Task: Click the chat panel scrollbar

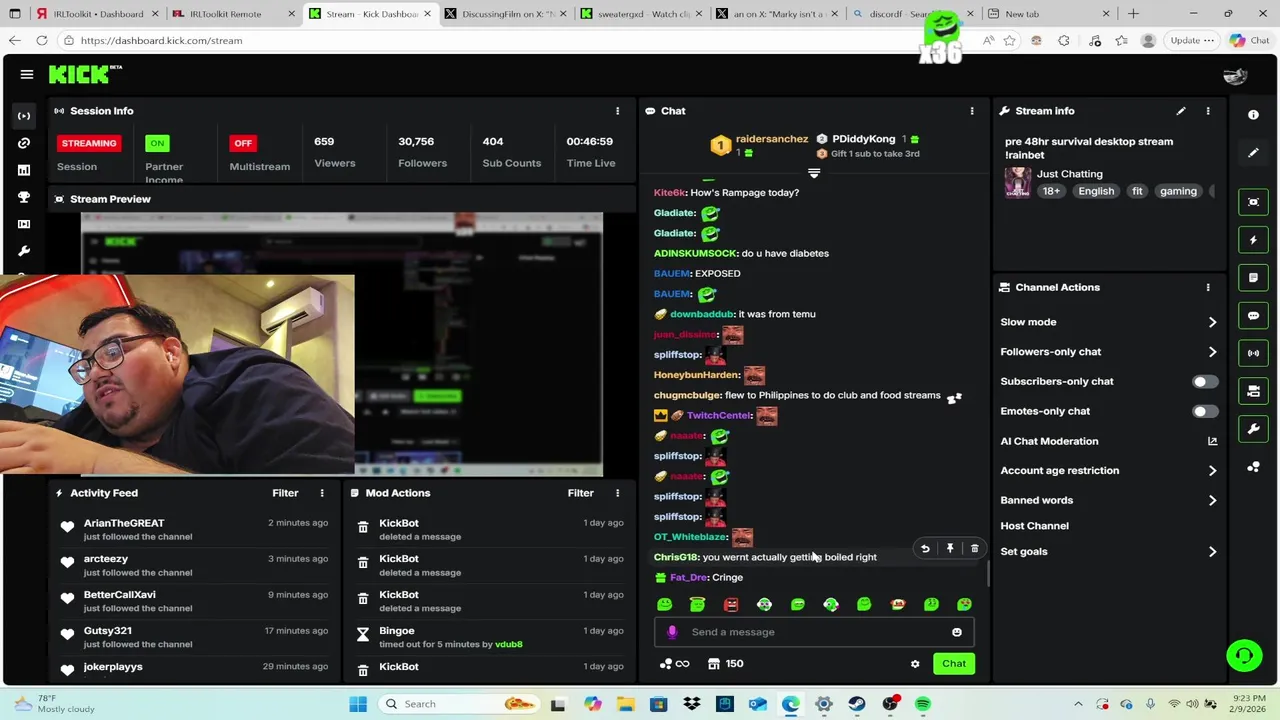Action: point(989,572)
